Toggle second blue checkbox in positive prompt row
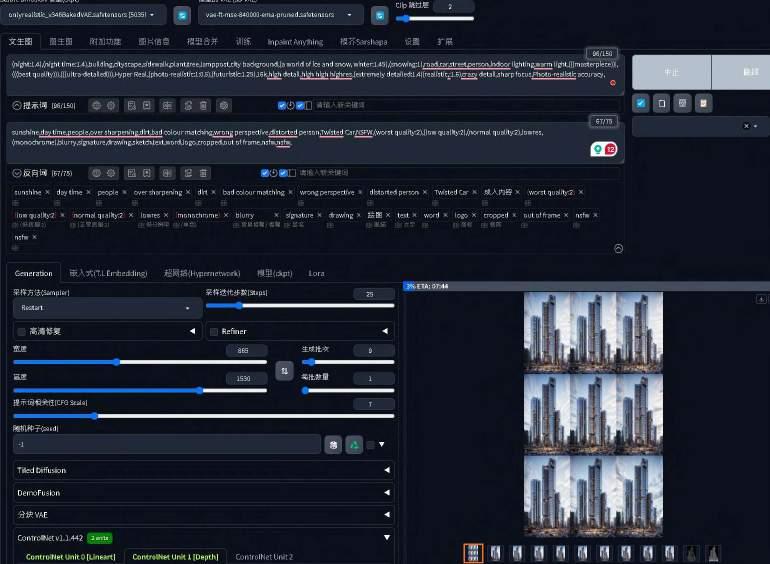770x564 pixels. pos(300,106)
